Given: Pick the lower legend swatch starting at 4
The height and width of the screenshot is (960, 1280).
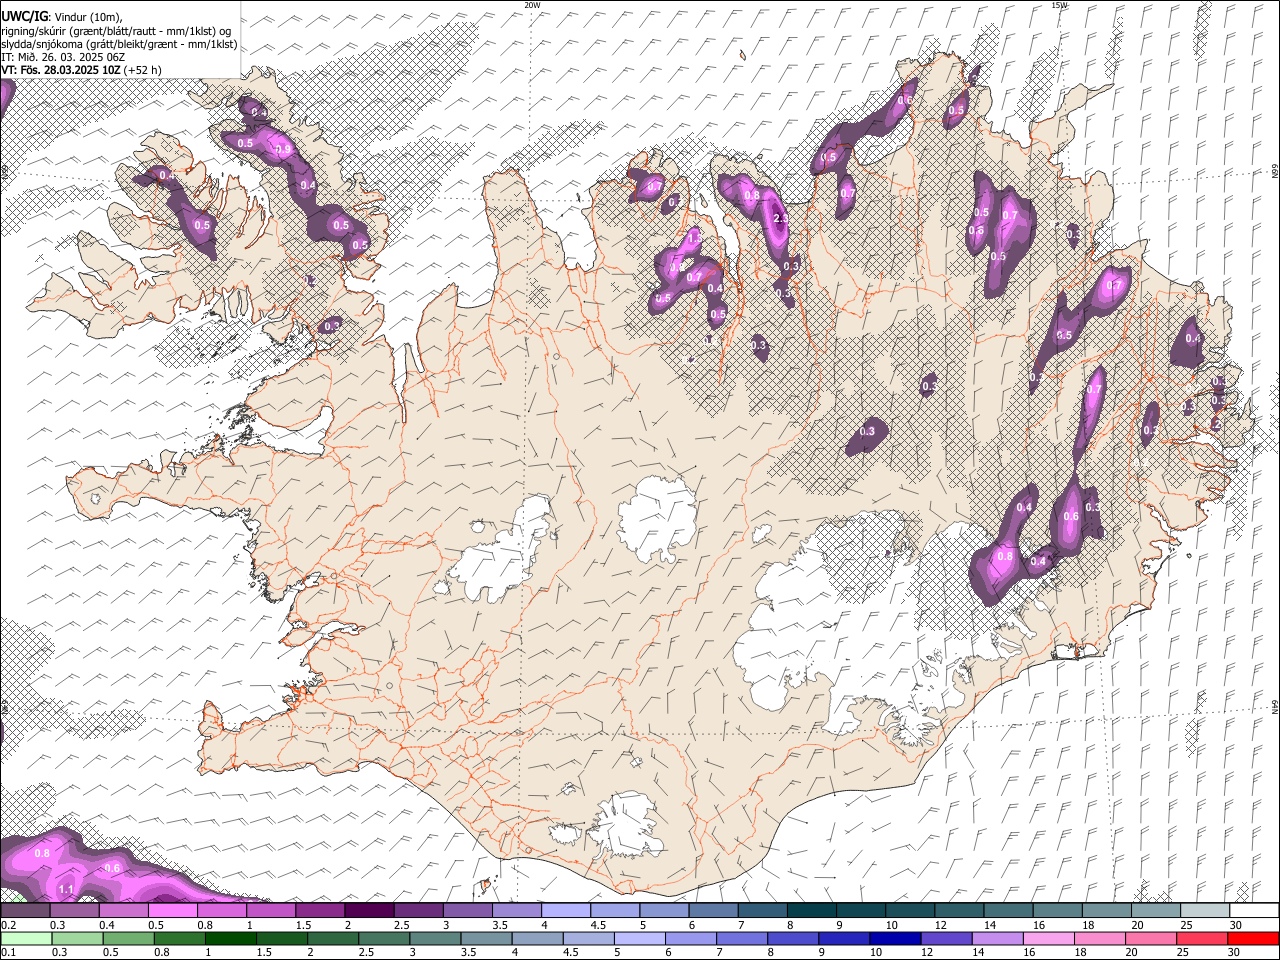Looking at the screenshot, I should [537, 938].
